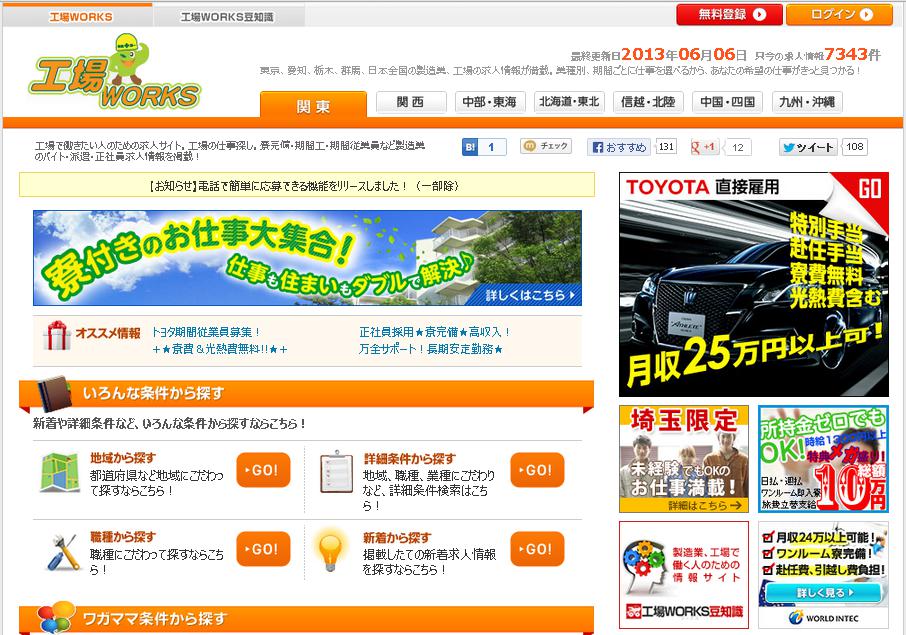Click 詳しくはこちら on dormitory banner
Image resolution: width=906 pixels, height=635 pixels.
click(529, 295)
